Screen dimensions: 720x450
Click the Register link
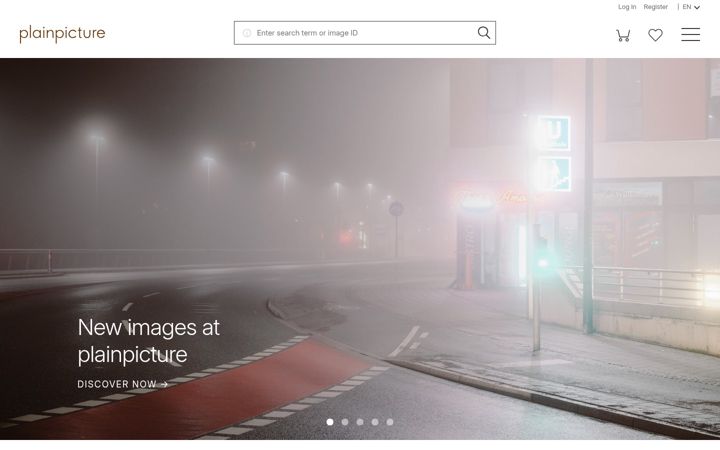pyautogui.click(x=655, y=7)
